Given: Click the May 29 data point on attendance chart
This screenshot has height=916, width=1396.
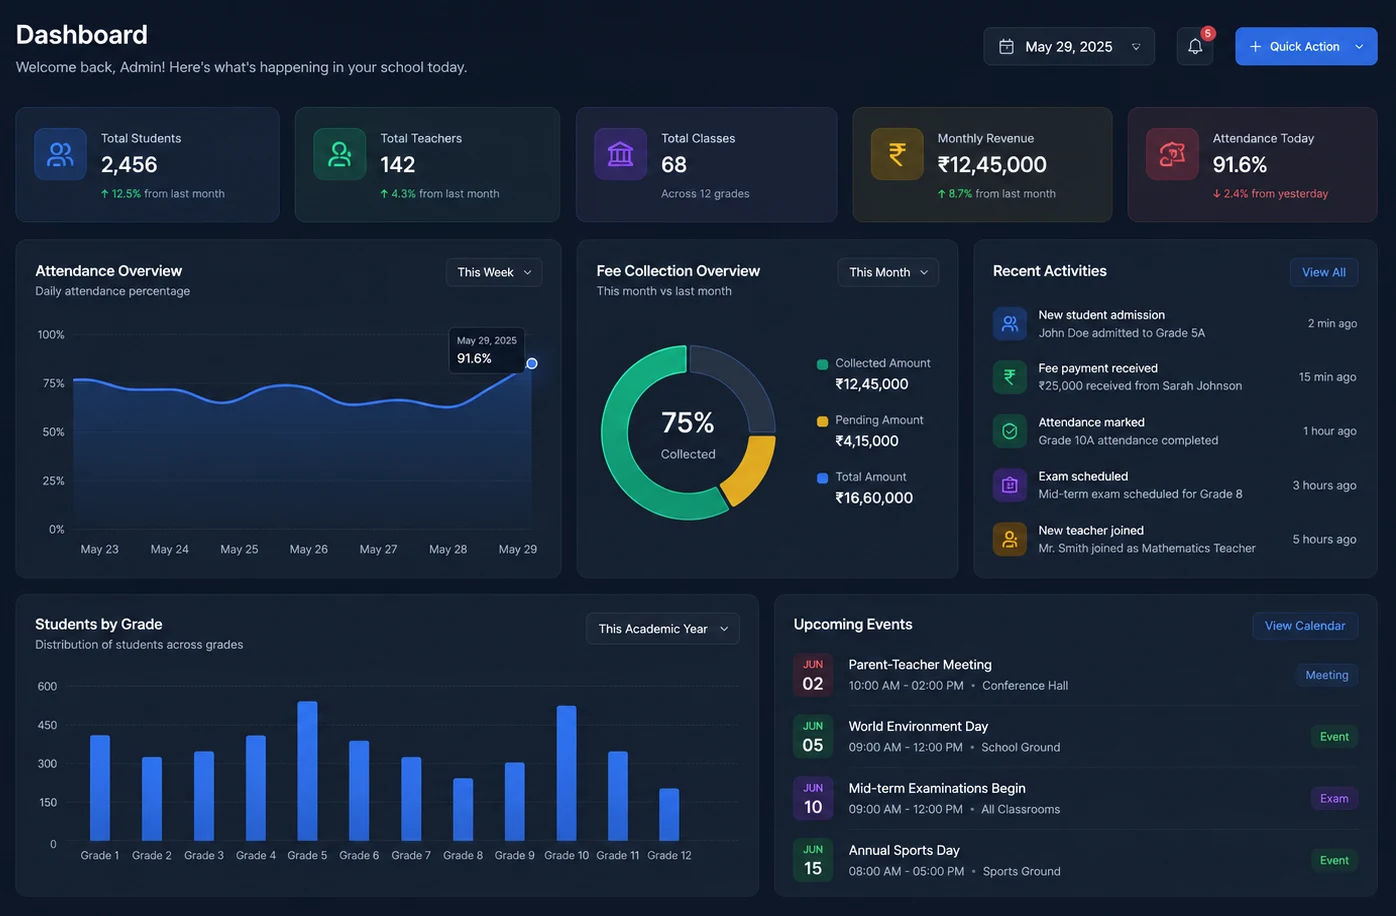Looking at the screenshot, I should (532, 363).
